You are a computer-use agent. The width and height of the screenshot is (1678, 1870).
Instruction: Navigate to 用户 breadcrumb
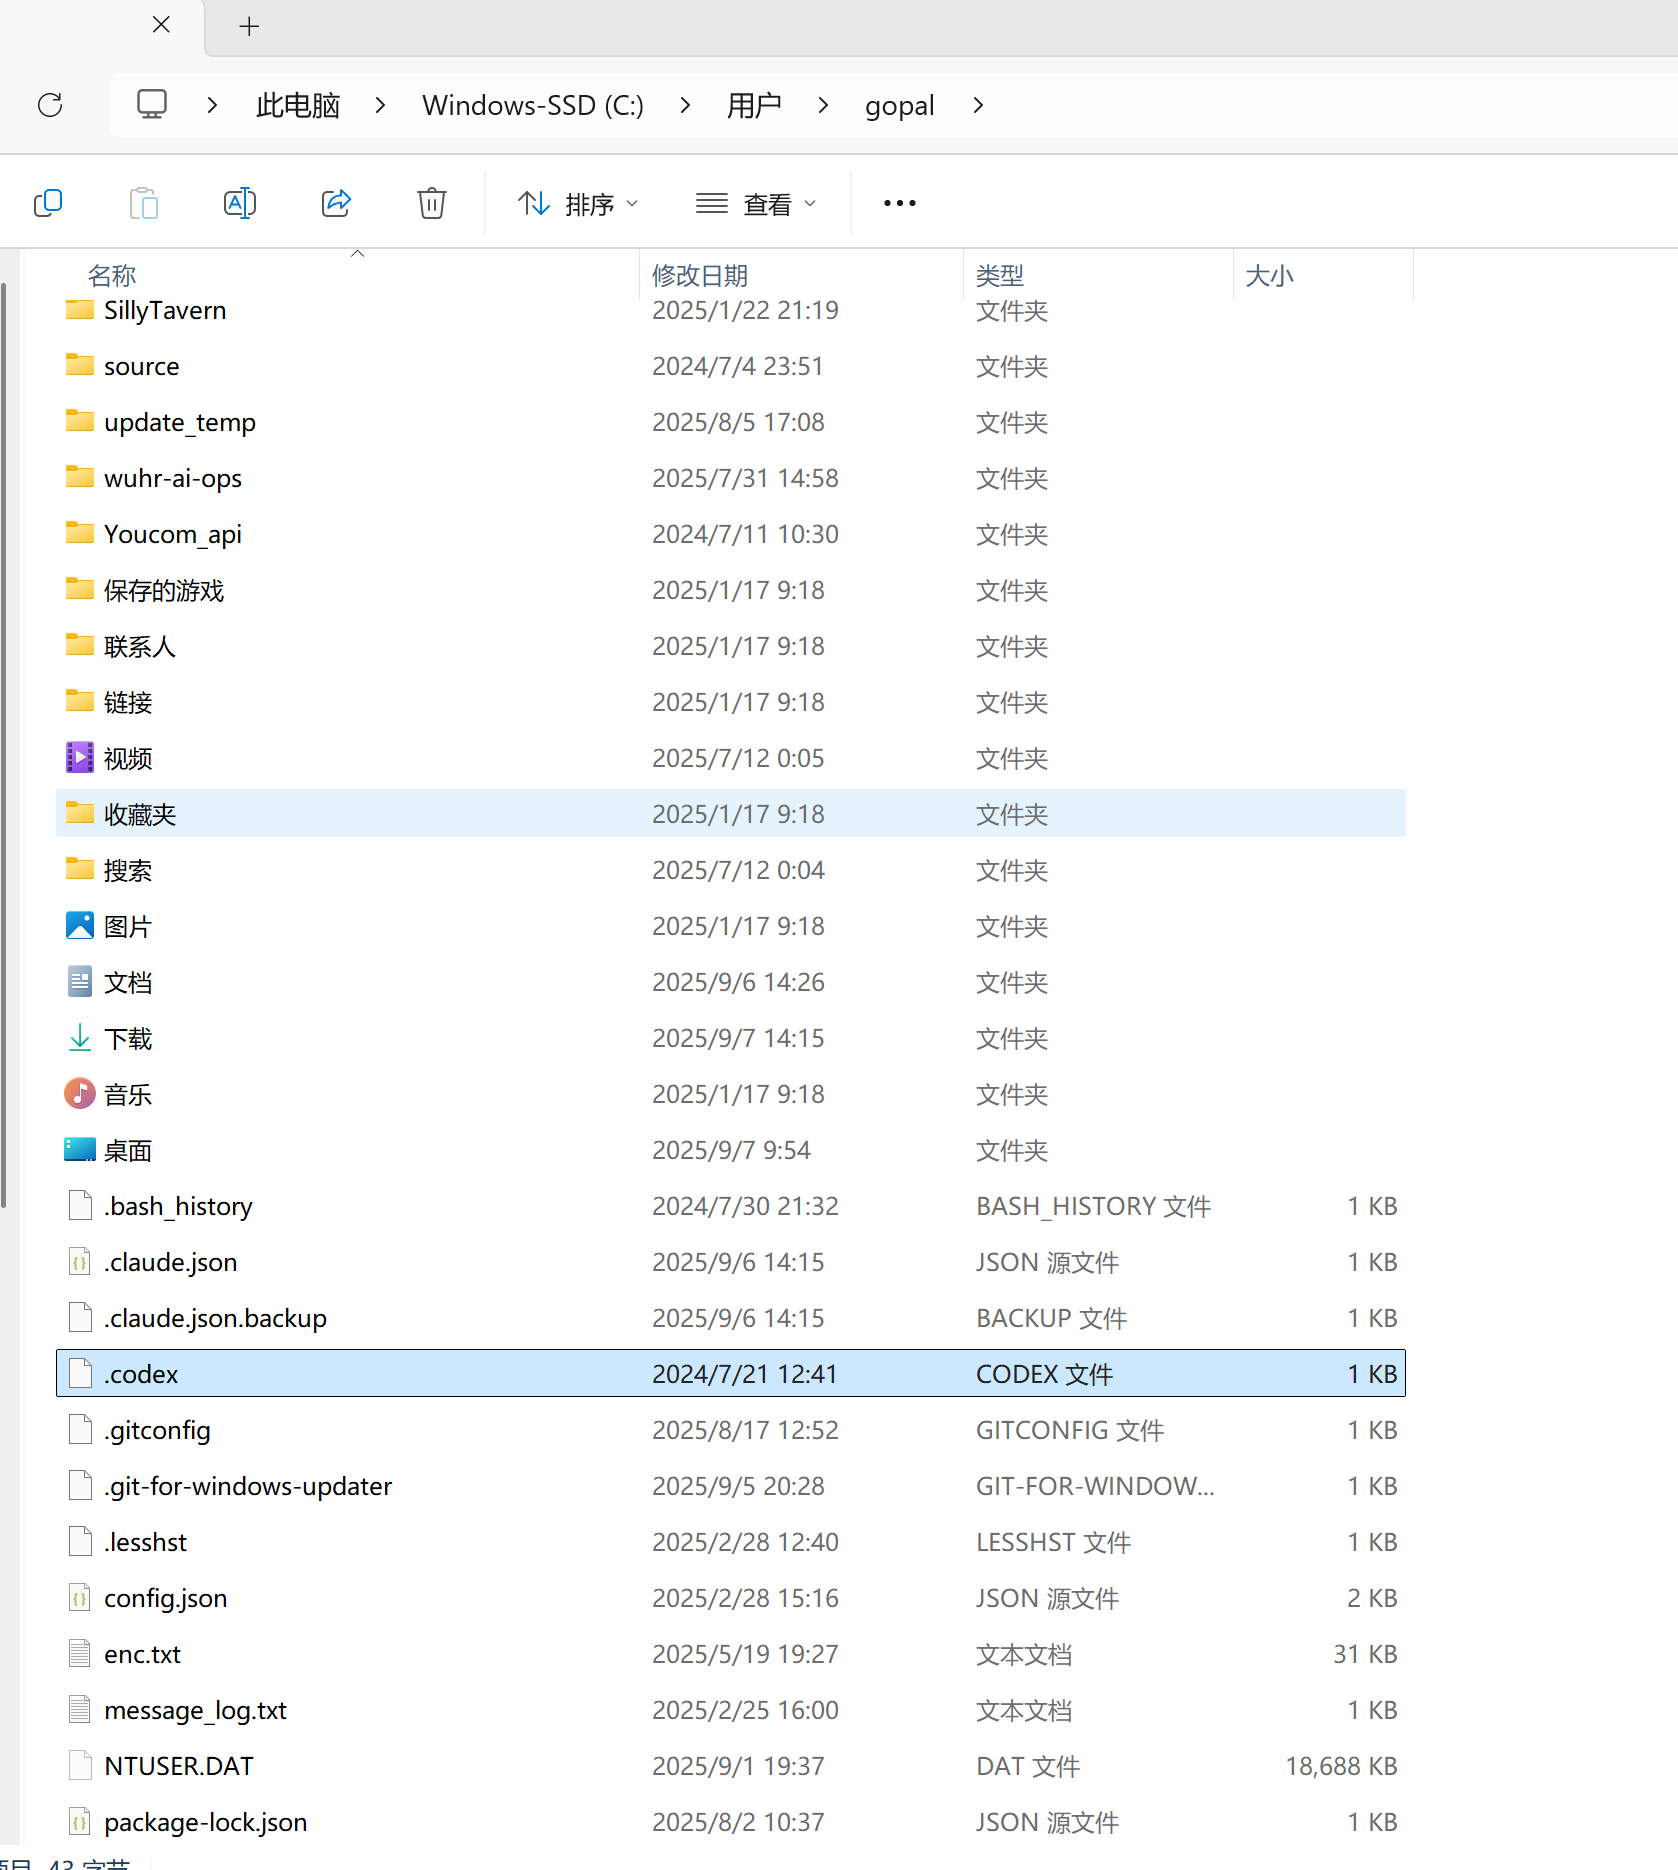pos(754,105)
